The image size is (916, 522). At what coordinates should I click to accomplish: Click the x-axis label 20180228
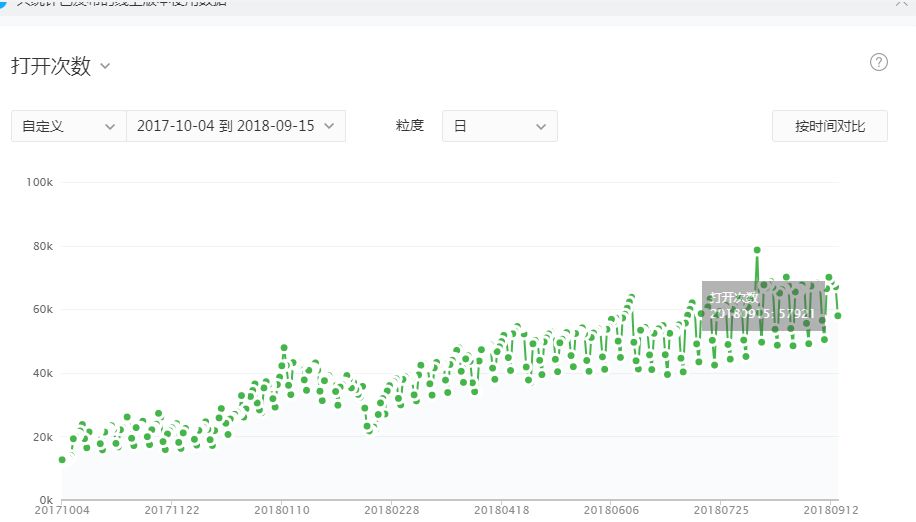click(392, 510)
